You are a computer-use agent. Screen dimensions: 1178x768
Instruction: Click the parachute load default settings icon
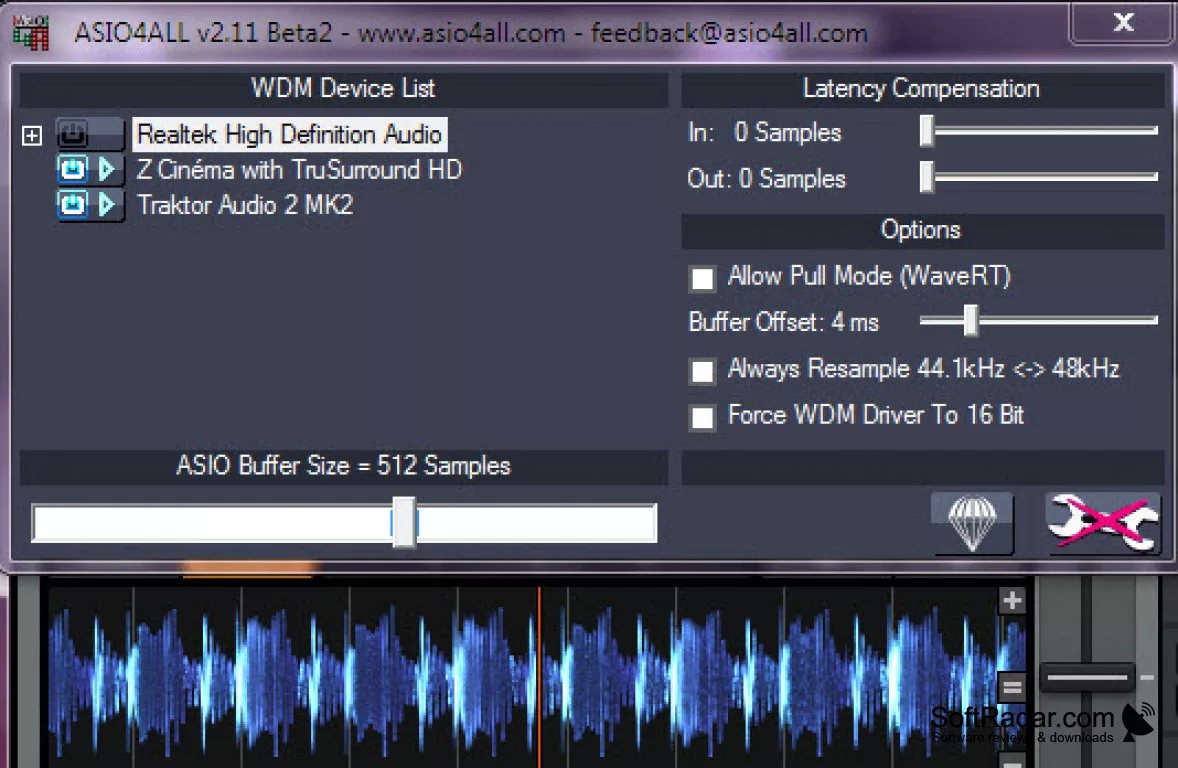972,523
